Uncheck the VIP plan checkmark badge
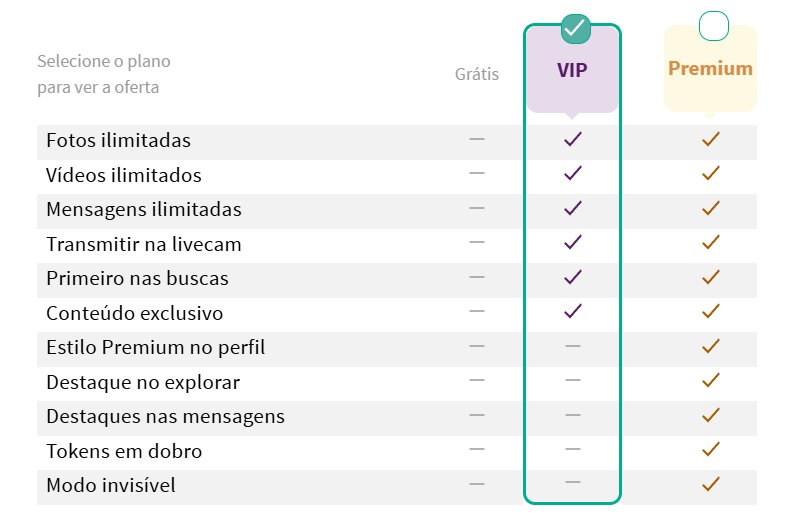Screen dimensions: 797x525 click(575, 28)
